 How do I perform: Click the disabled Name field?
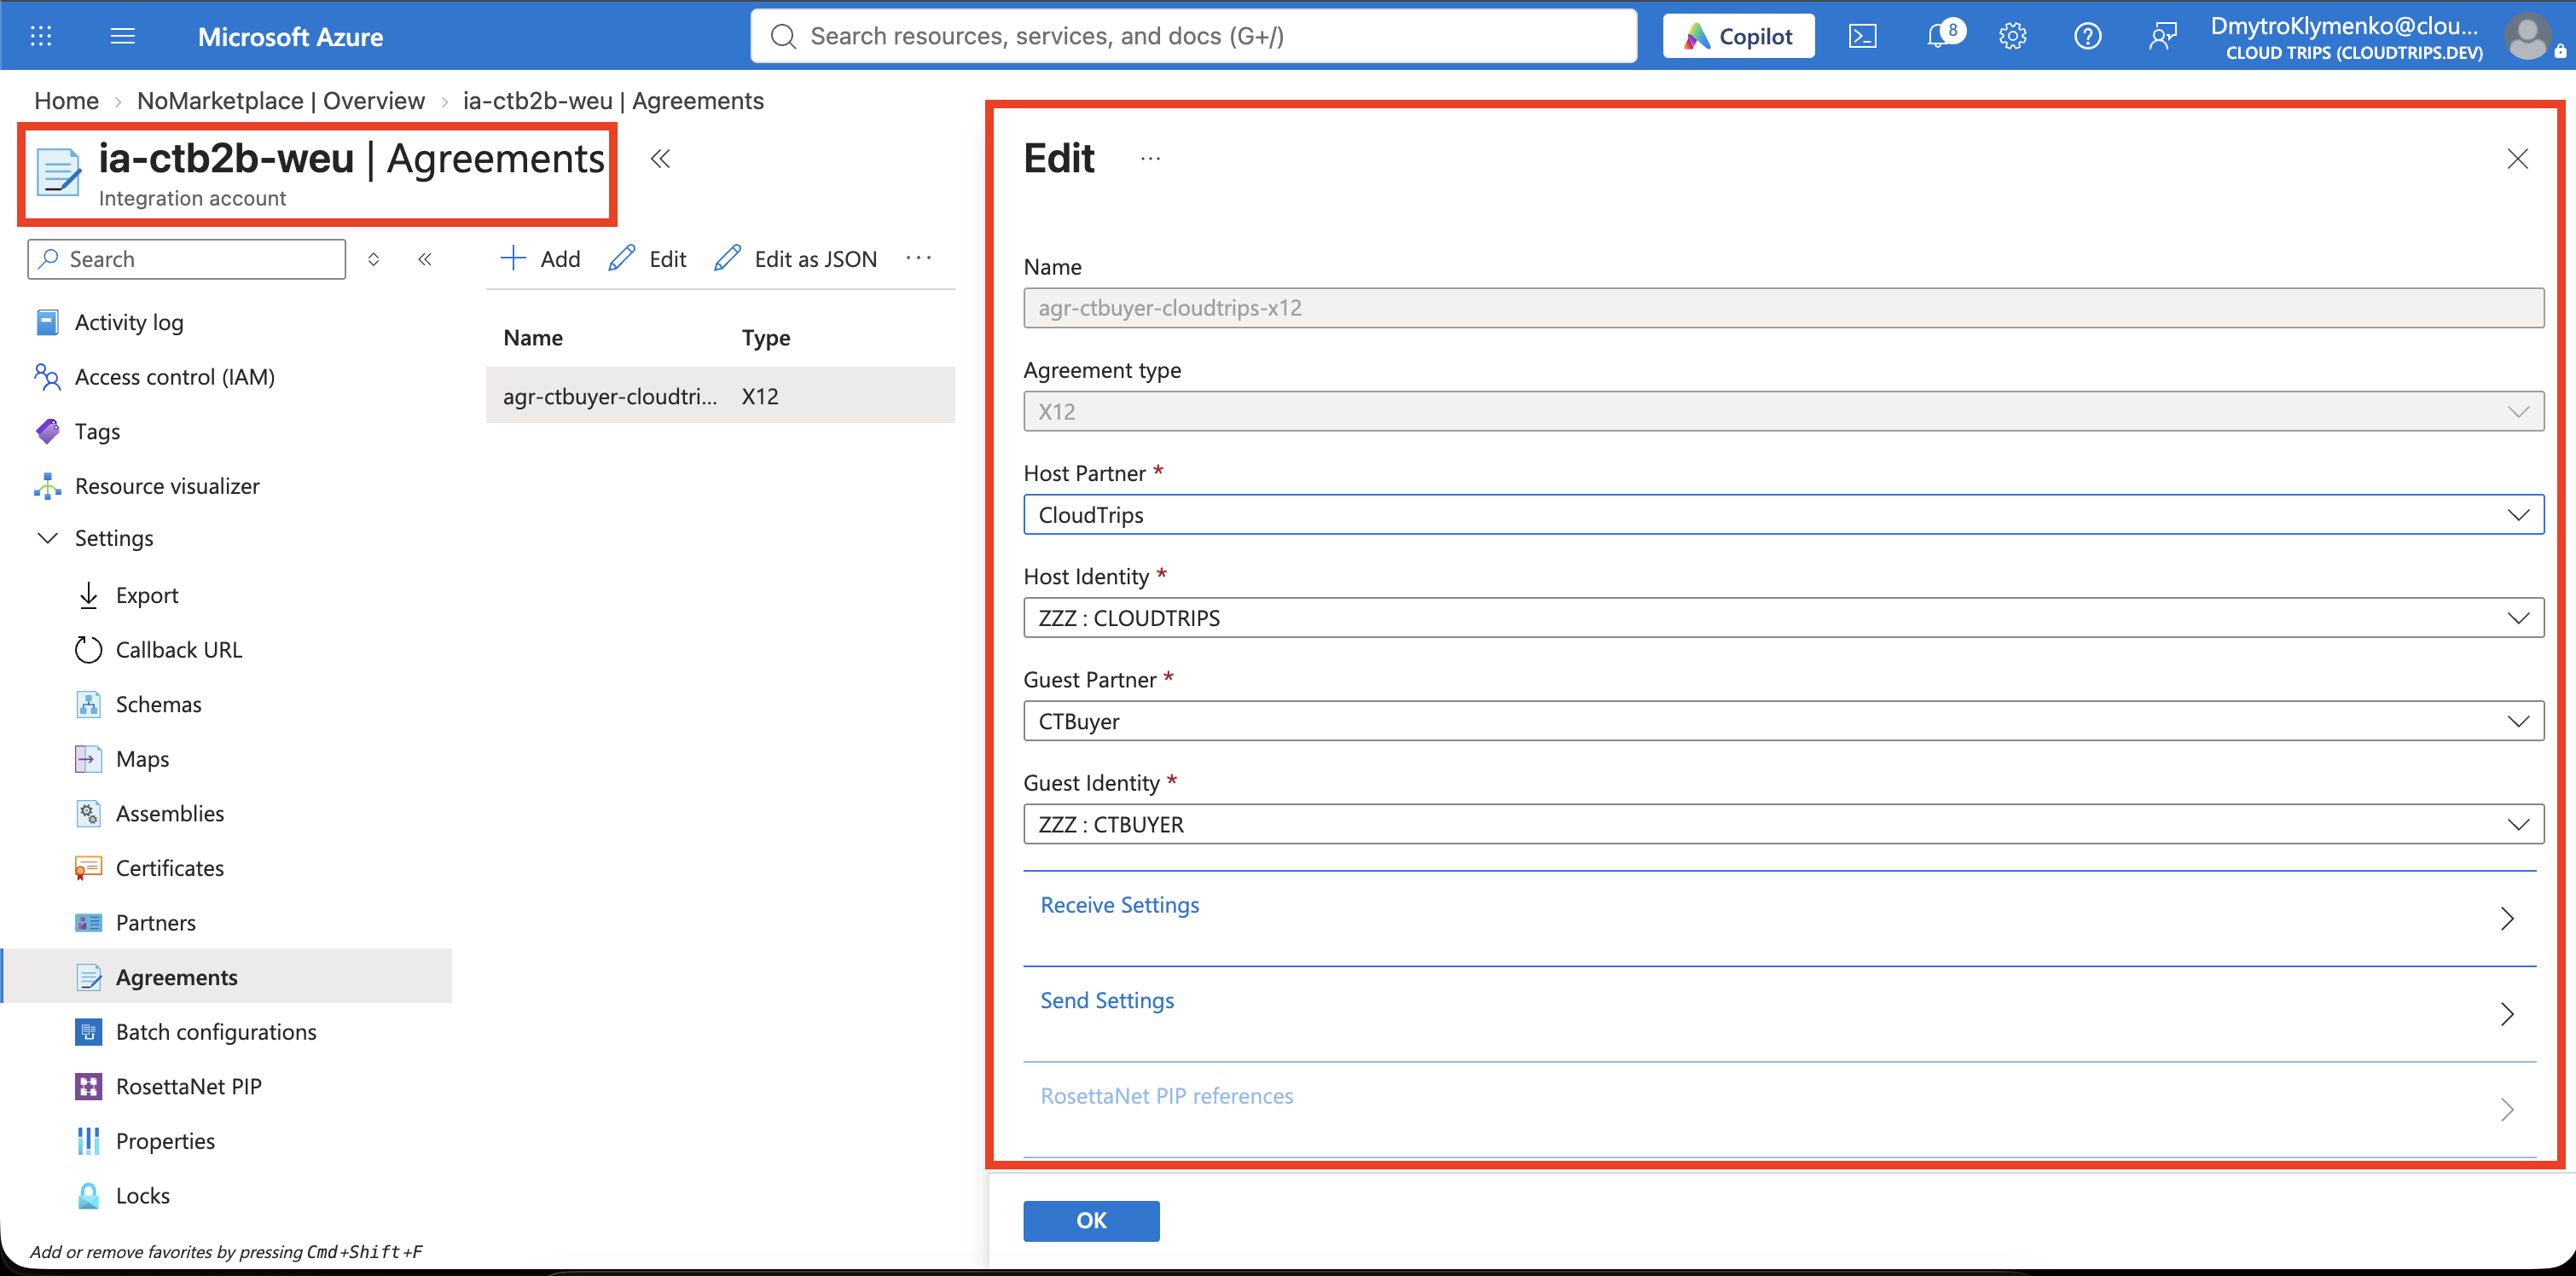pyautogui.click(x=1783, y=308)
